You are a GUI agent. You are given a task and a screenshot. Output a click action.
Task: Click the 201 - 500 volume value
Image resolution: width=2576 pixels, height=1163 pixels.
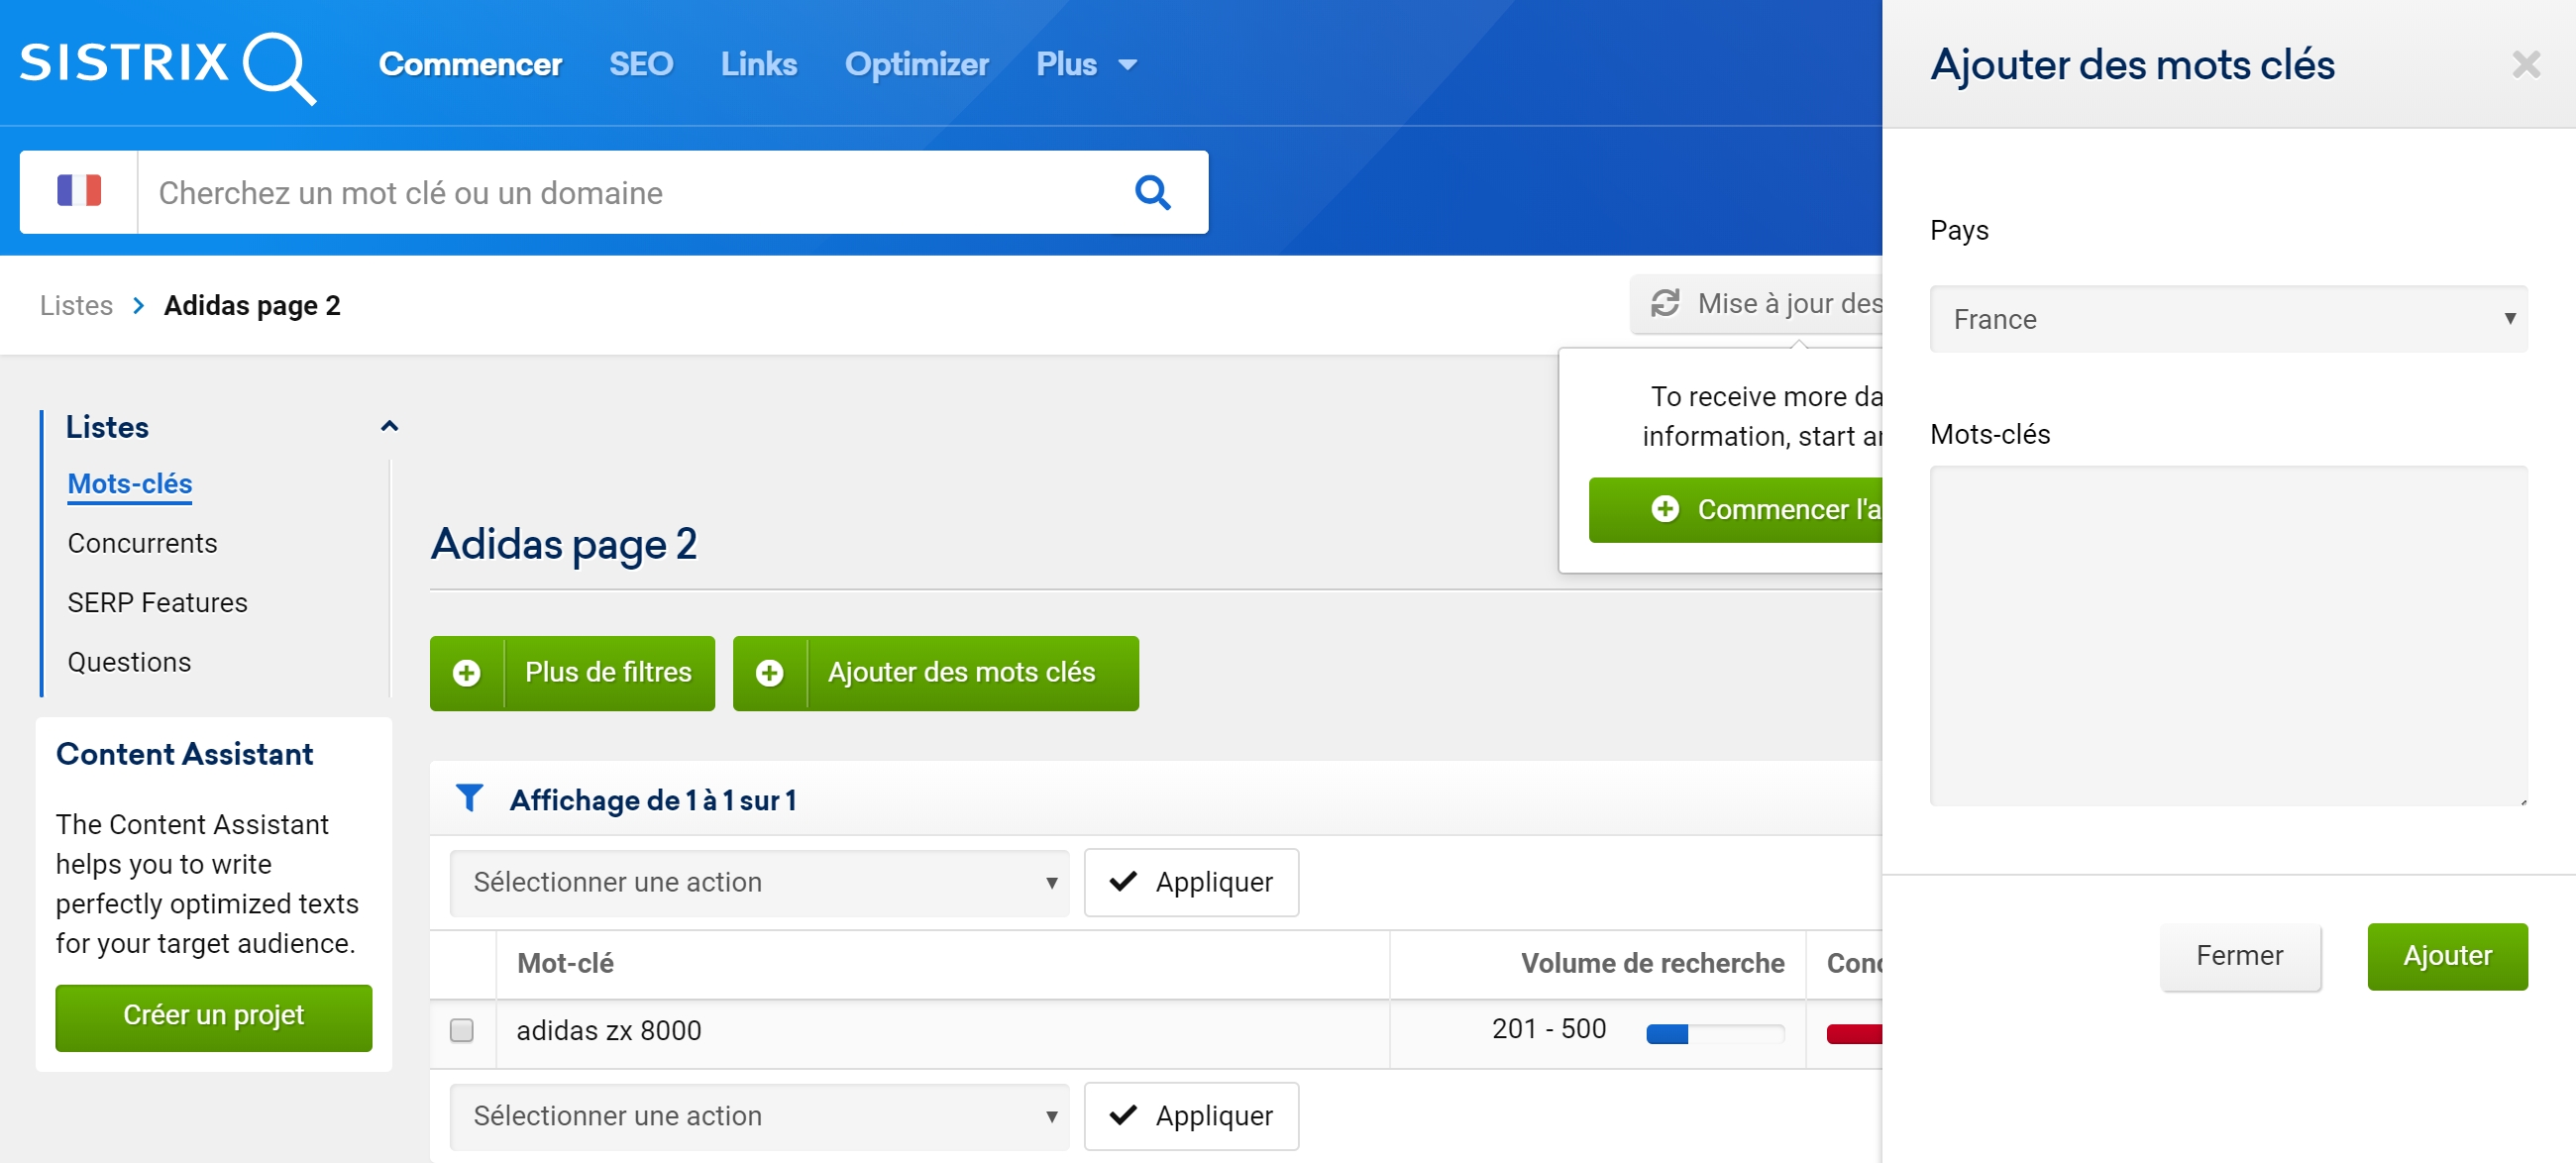tap(1549, 1029)
